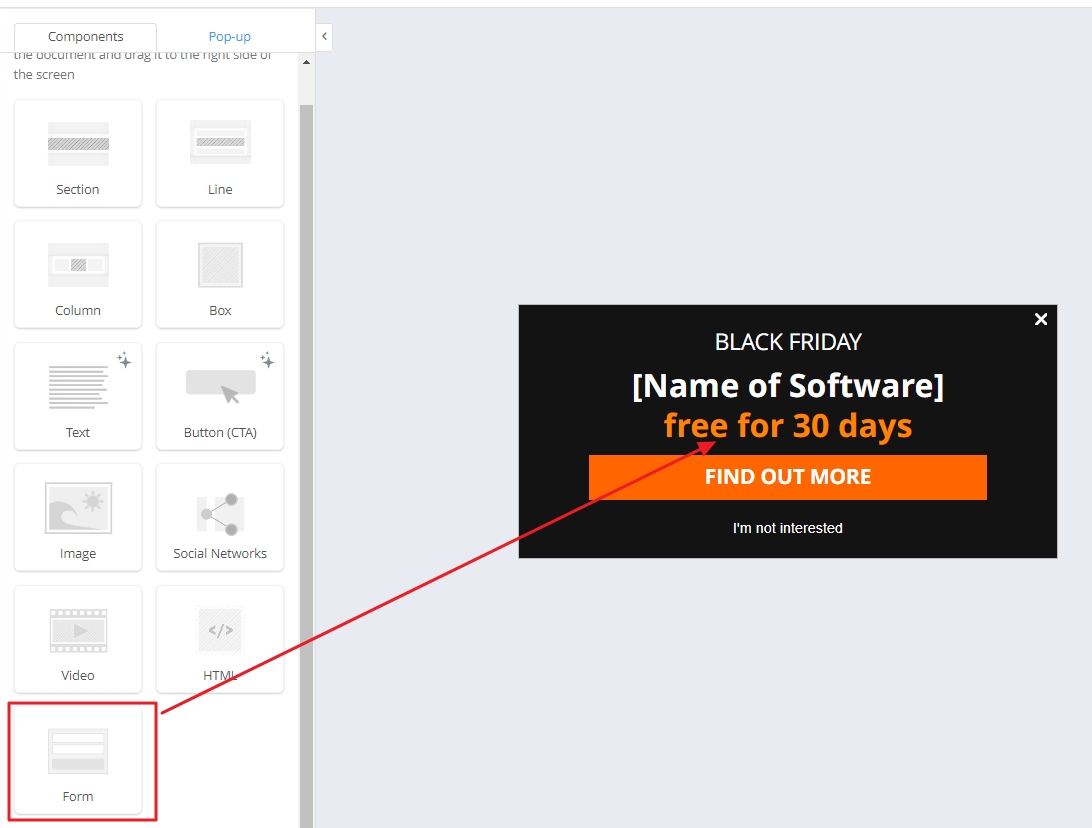Viewport: 1092px width, 828px height.
Task: Select the Button (CTA) component
Action: pos(220,396)
